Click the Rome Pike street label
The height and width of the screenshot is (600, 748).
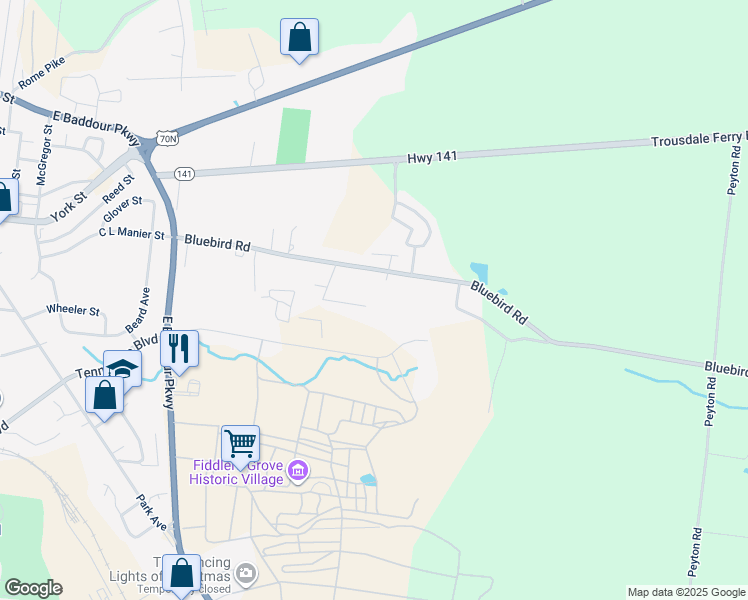[x=42, y=73]
